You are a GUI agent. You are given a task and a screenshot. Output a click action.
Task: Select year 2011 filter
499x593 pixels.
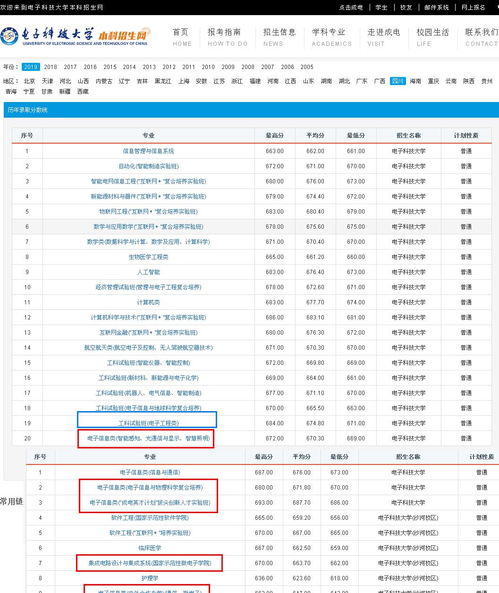pyautogui.click(x=188, y=67)
